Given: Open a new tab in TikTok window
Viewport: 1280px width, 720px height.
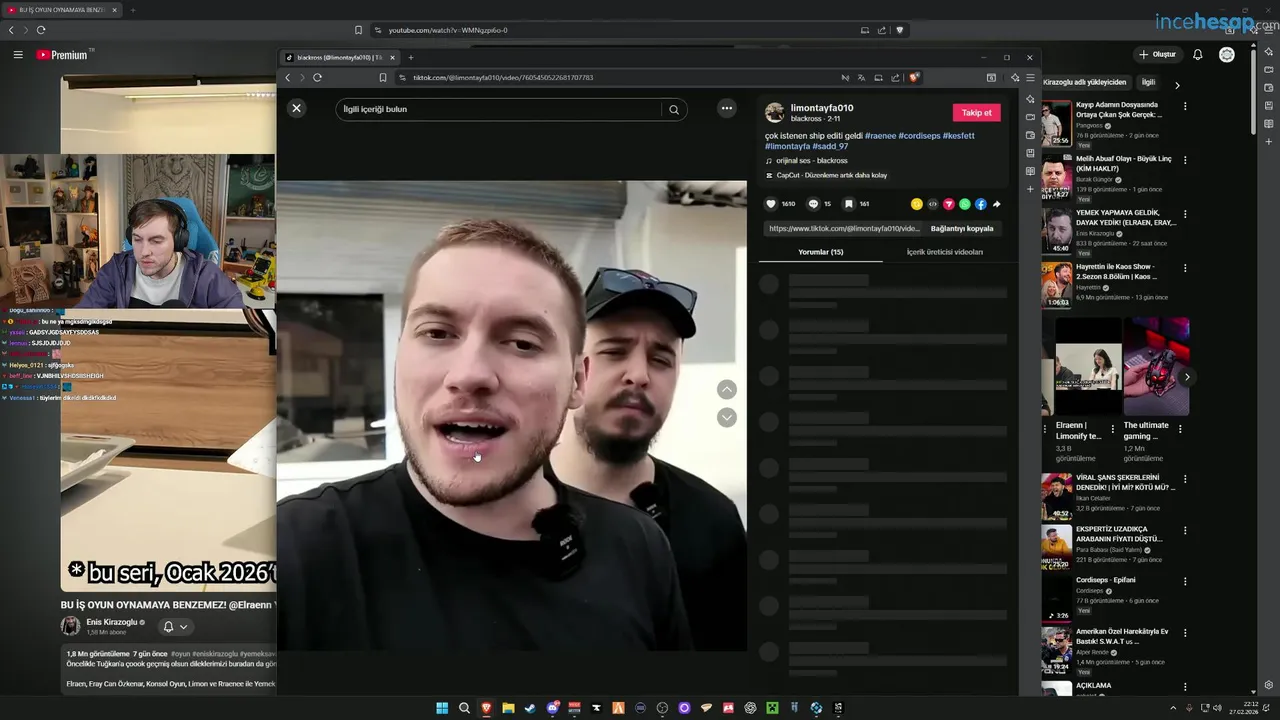Looking at the screenshot, I should click(410, 58).
